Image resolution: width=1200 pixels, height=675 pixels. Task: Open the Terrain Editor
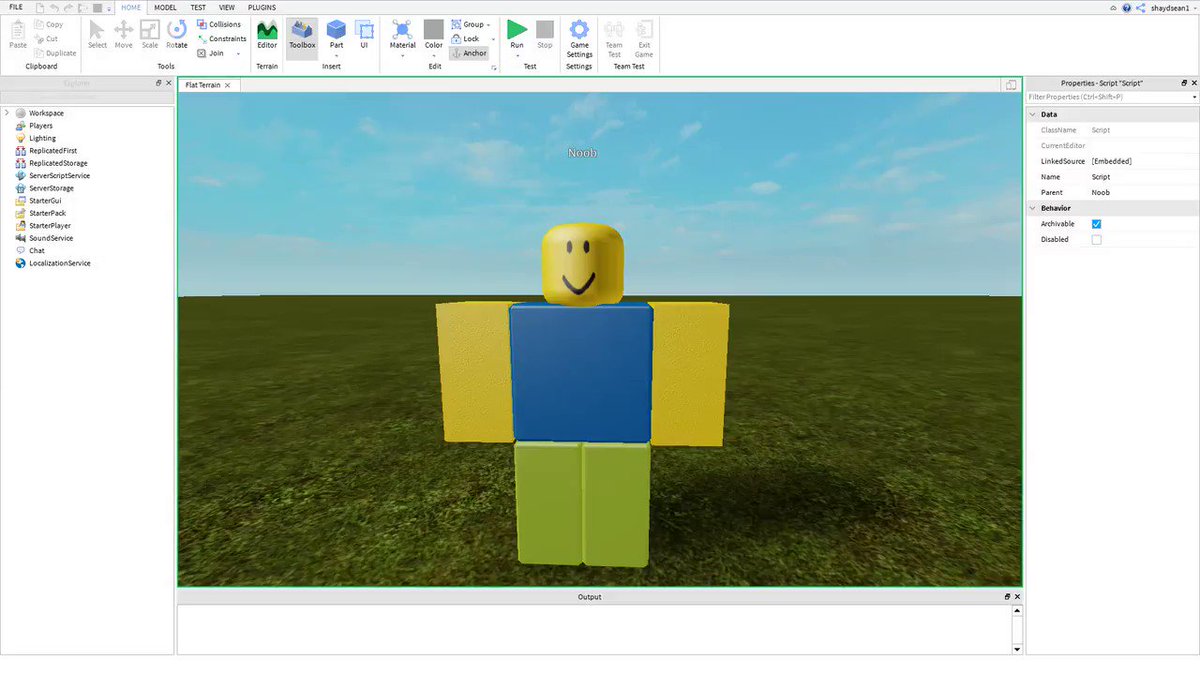point(267,34)
